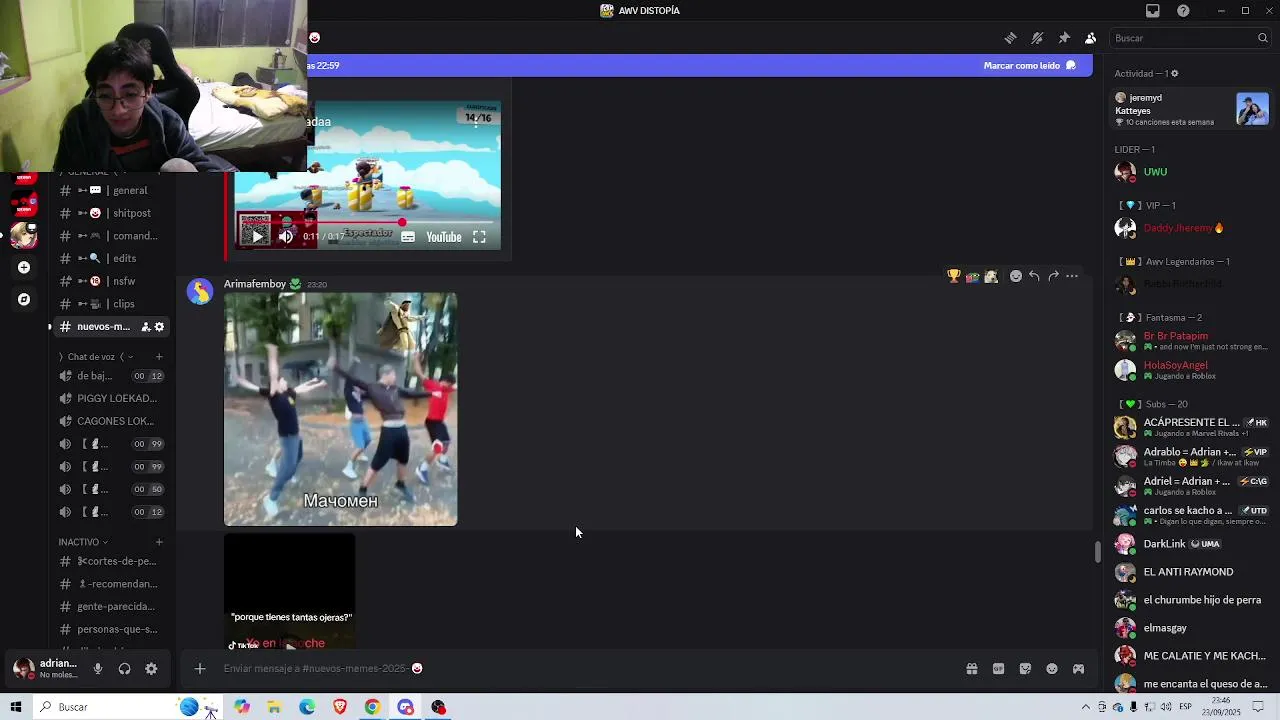The image size is (1280, 720).
Task: Open the sticker picker
Action: [x=1025, y=669]
